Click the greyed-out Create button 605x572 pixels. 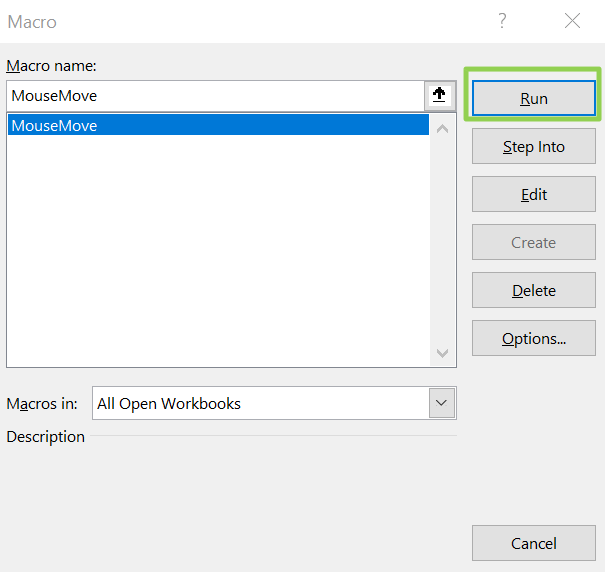[x=533, y=243]
